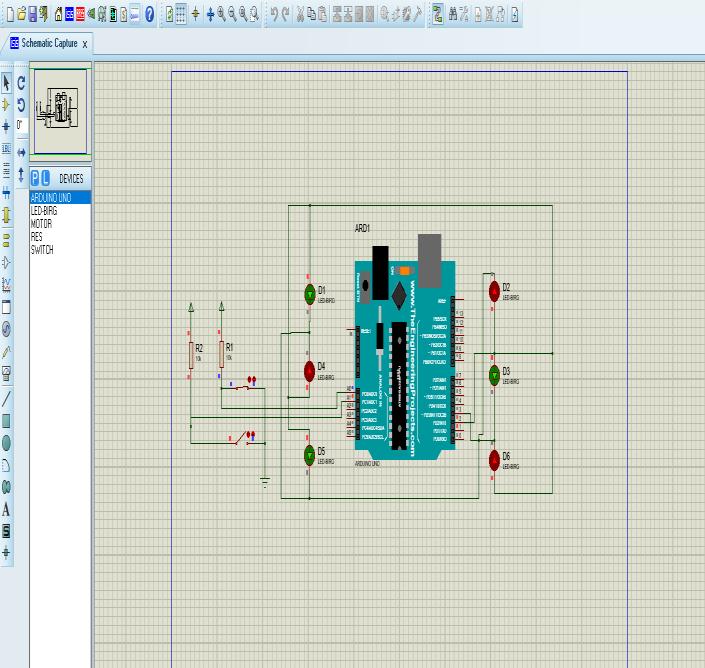Click the rotate clockwise icon
Image resolution: width=705 pixels, height=668 pixels.
tap(21, 83)
